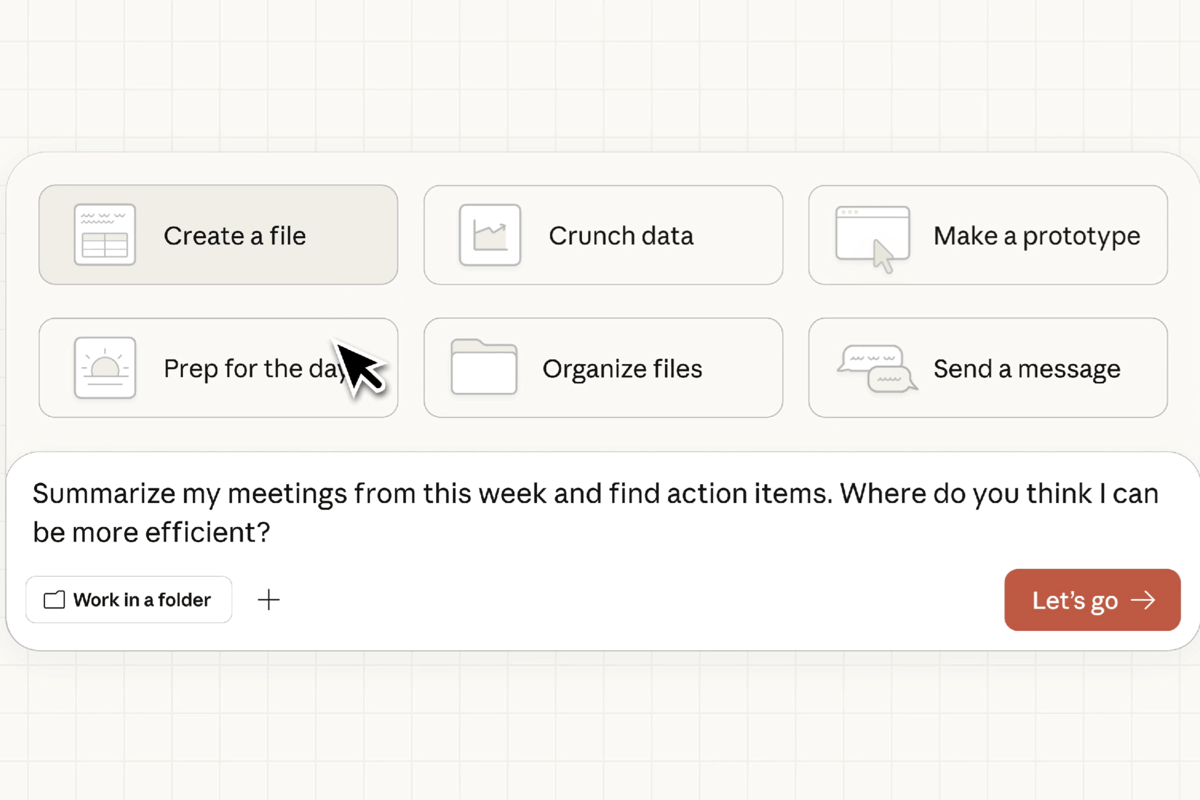1200x800 pixels.
Task: Click 'be more efficient?' in the prompt
Action: [152, 532]
